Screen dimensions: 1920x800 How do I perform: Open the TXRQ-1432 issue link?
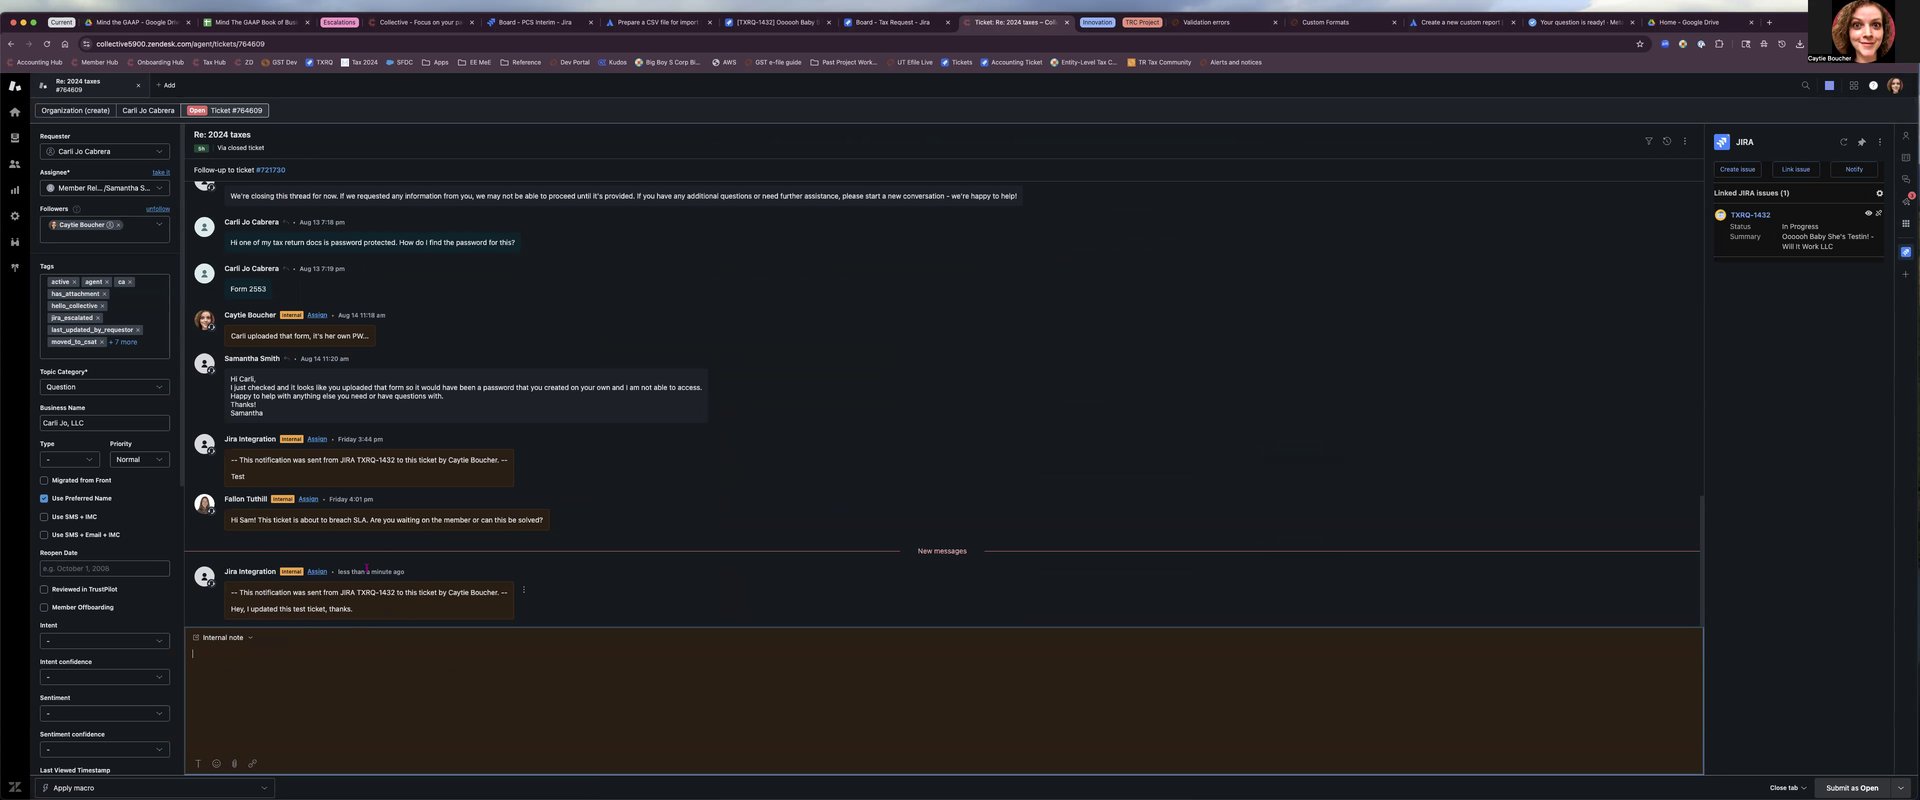click(1750, 215)
